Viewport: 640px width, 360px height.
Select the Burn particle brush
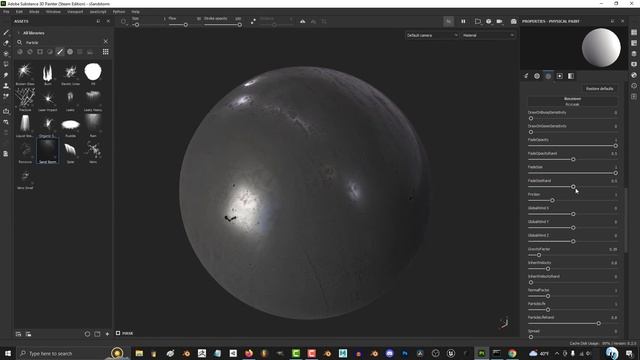pyautogui.click(x=48, y=74)
